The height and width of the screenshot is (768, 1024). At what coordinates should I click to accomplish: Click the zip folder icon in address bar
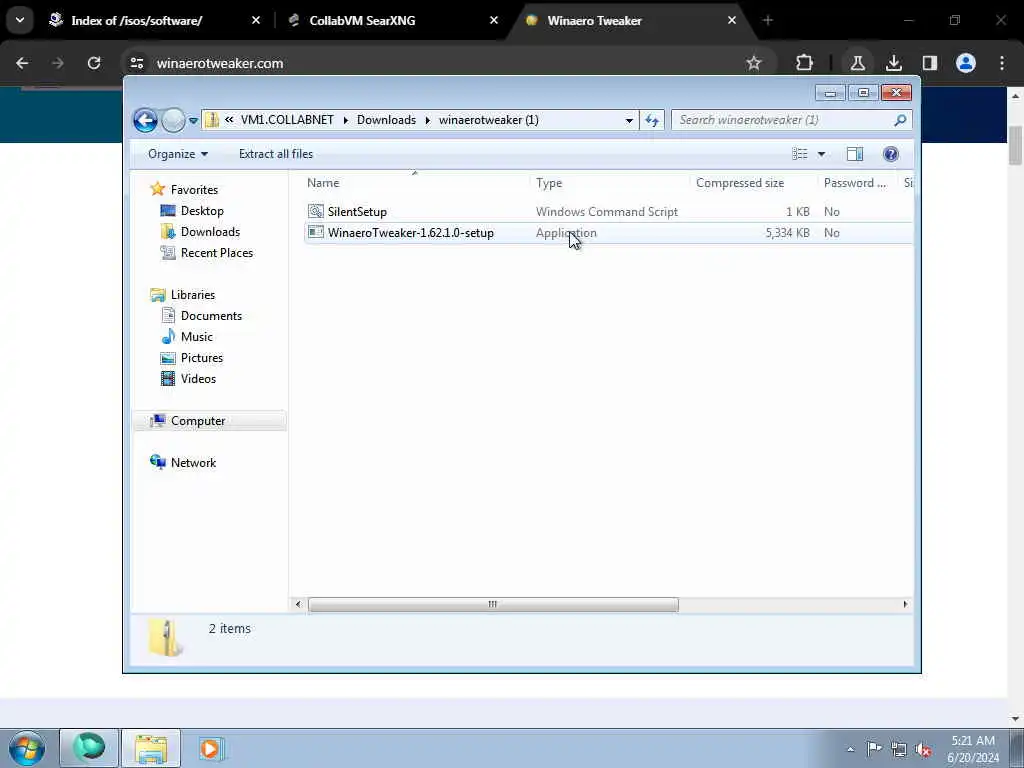[212, 120]
